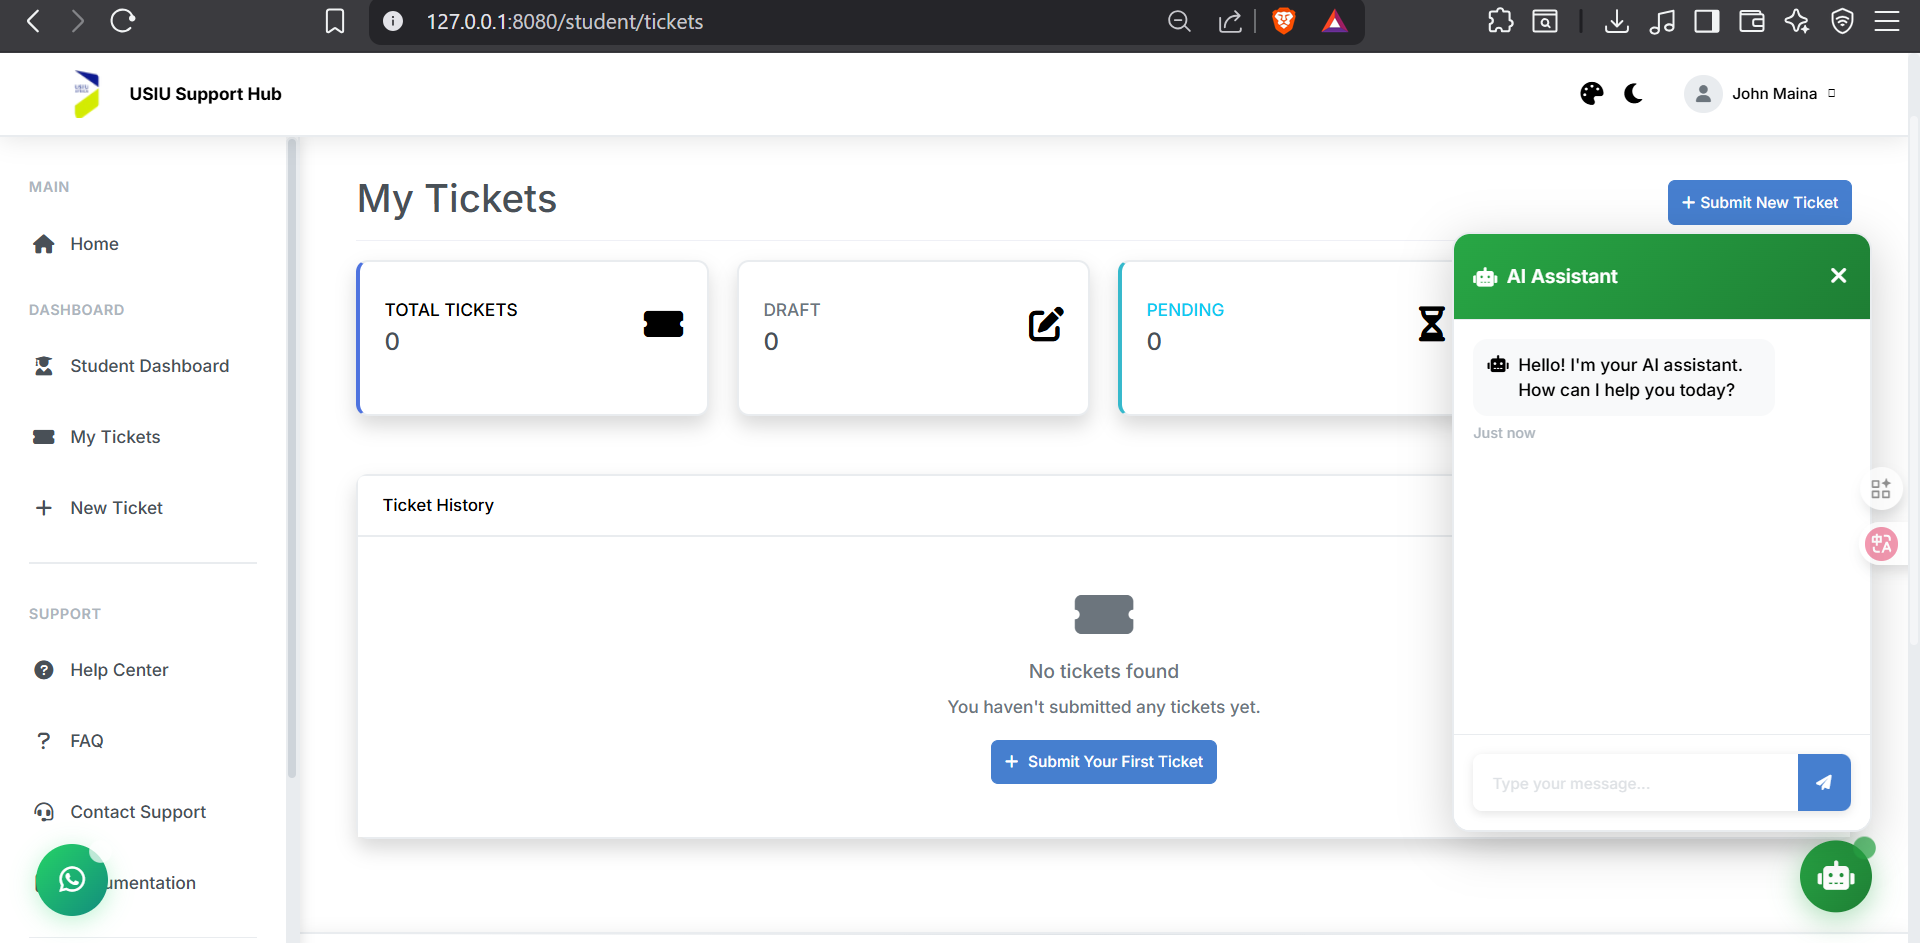Click the Brave Shields lion icon
Image resolution: width=1920 pixels, height=943 pixels.
(x=1283, y=21)
